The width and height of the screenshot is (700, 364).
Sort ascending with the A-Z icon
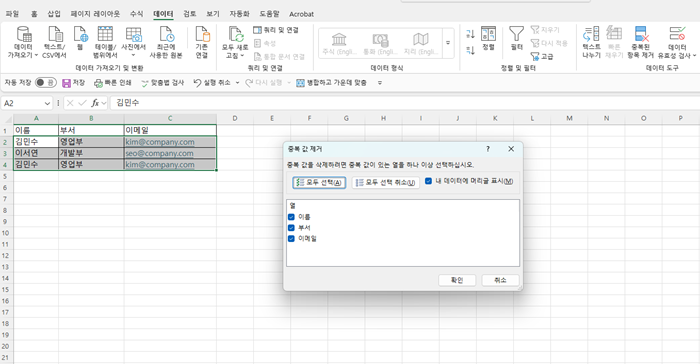(x=470, y=34)
